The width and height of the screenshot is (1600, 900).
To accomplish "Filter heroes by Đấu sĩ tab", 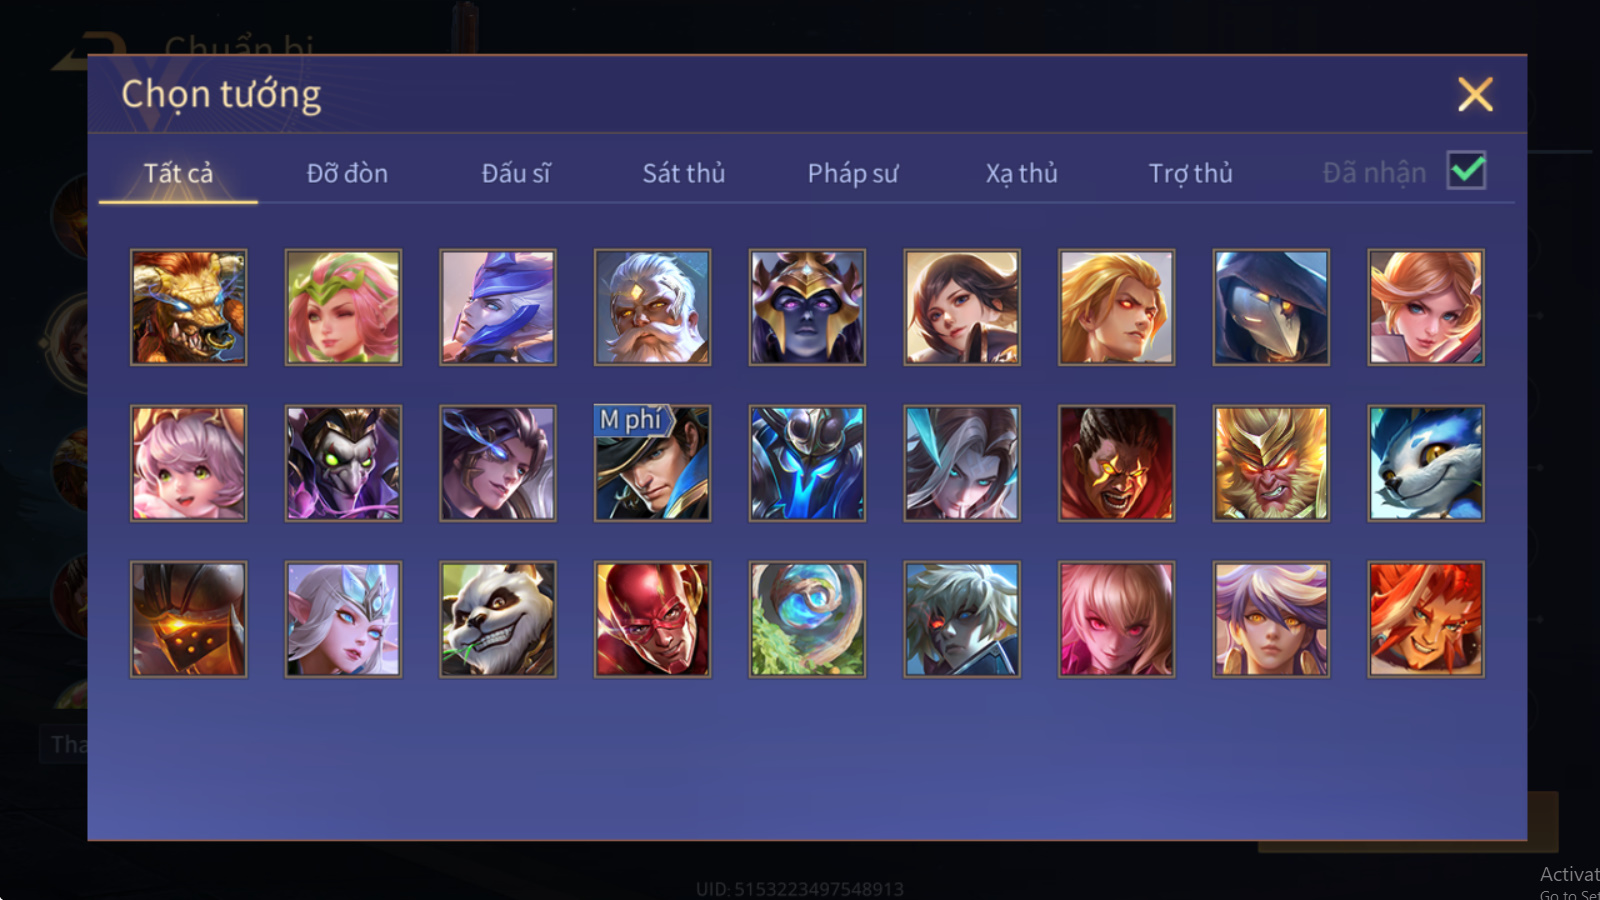I will coord(516,173).
